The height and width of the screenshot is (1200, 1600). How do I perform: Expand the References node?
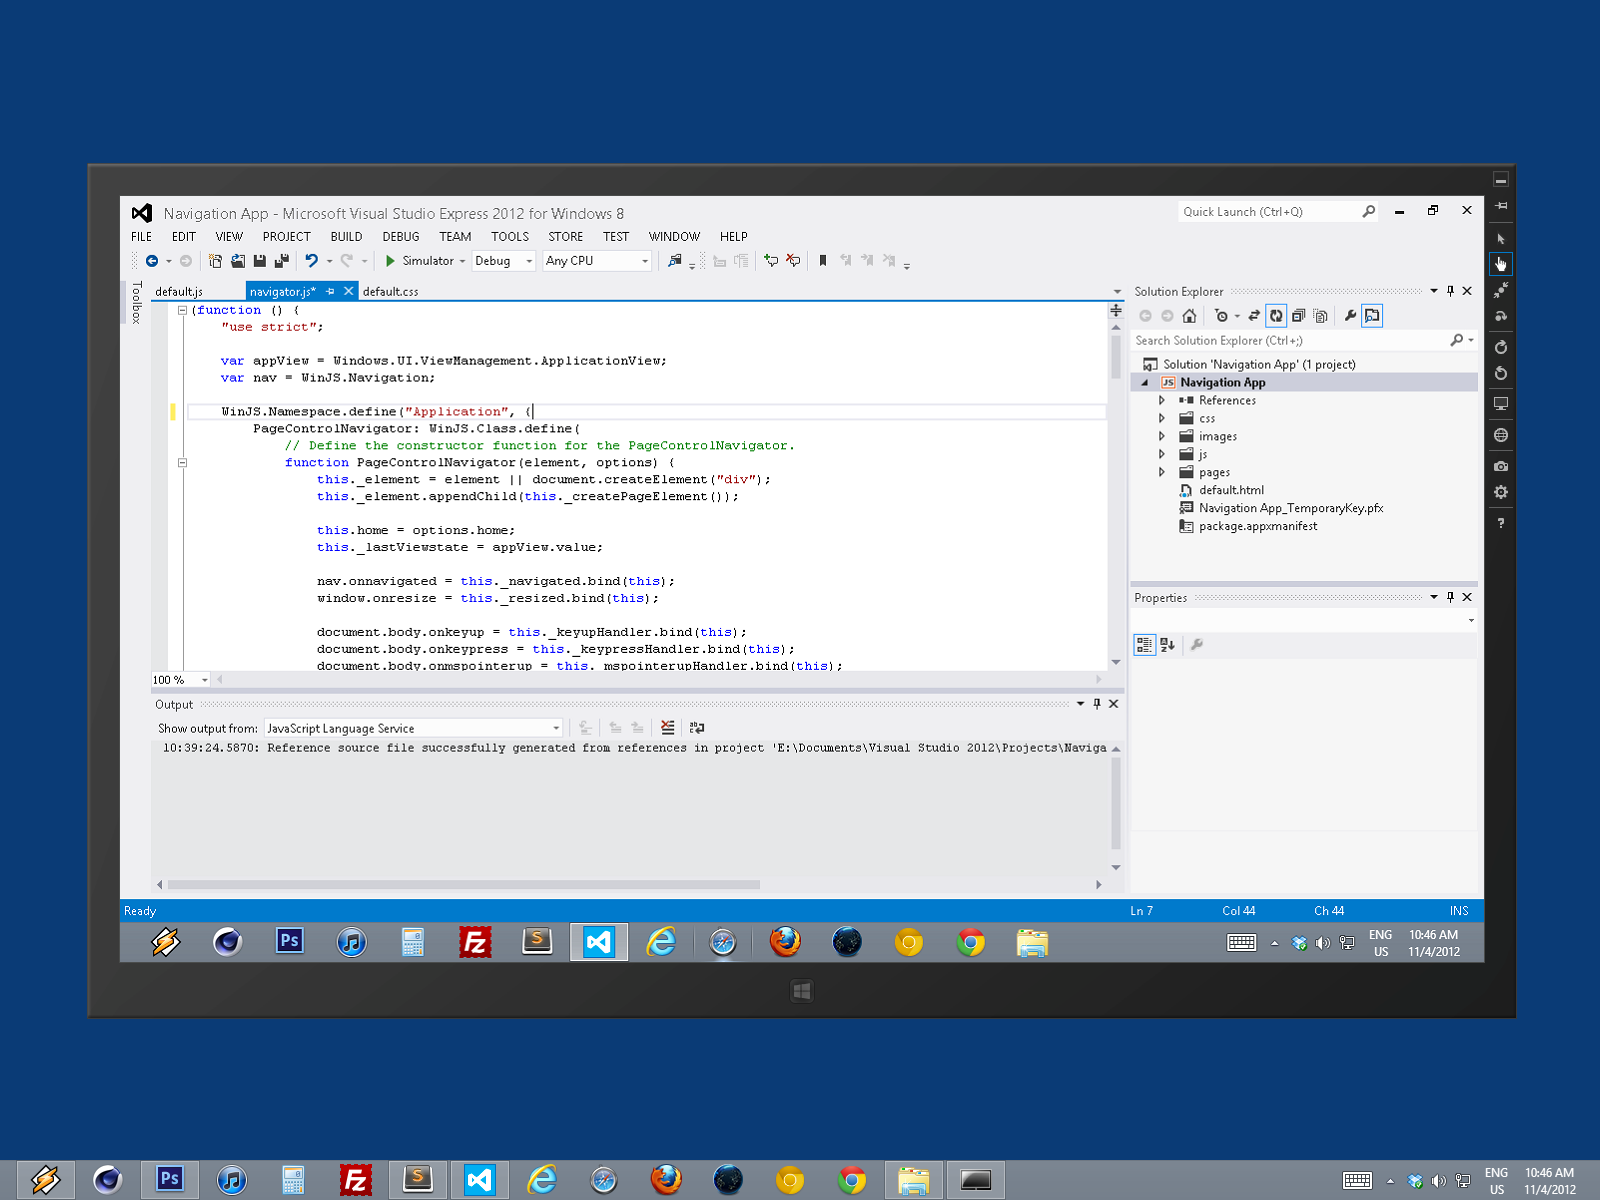[1161, 400]
